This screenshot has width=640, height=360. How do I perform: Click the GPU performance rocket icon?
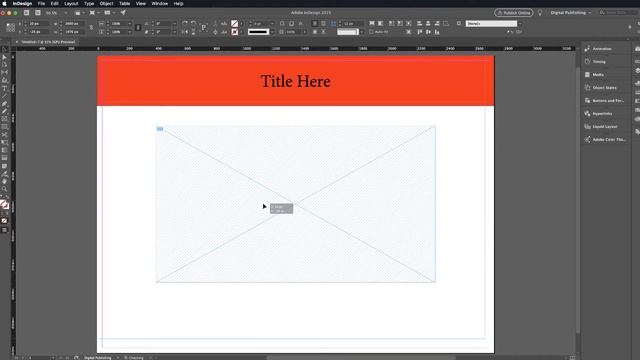pyautogui.click(x=123, y=13)
